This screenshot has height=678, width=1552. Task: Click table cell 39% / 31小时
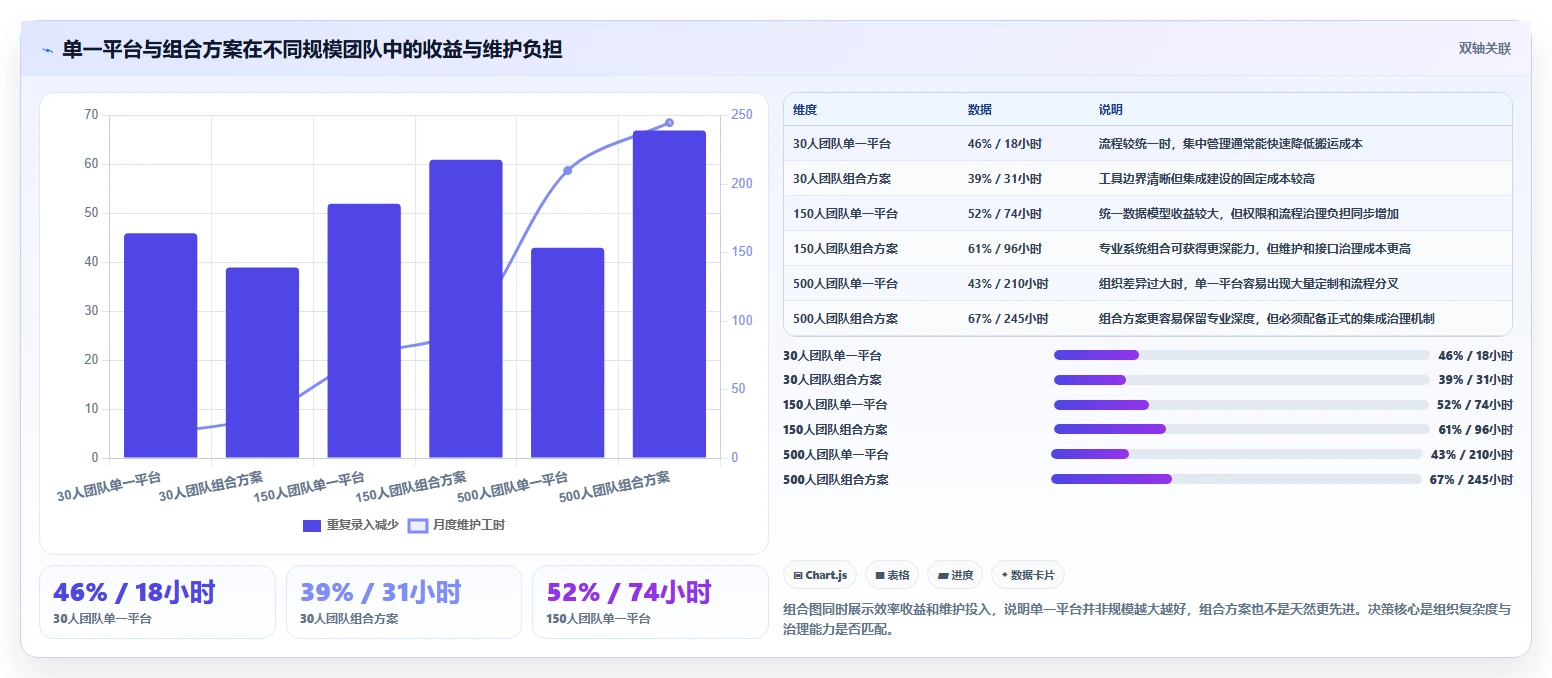coord(1005,179)
